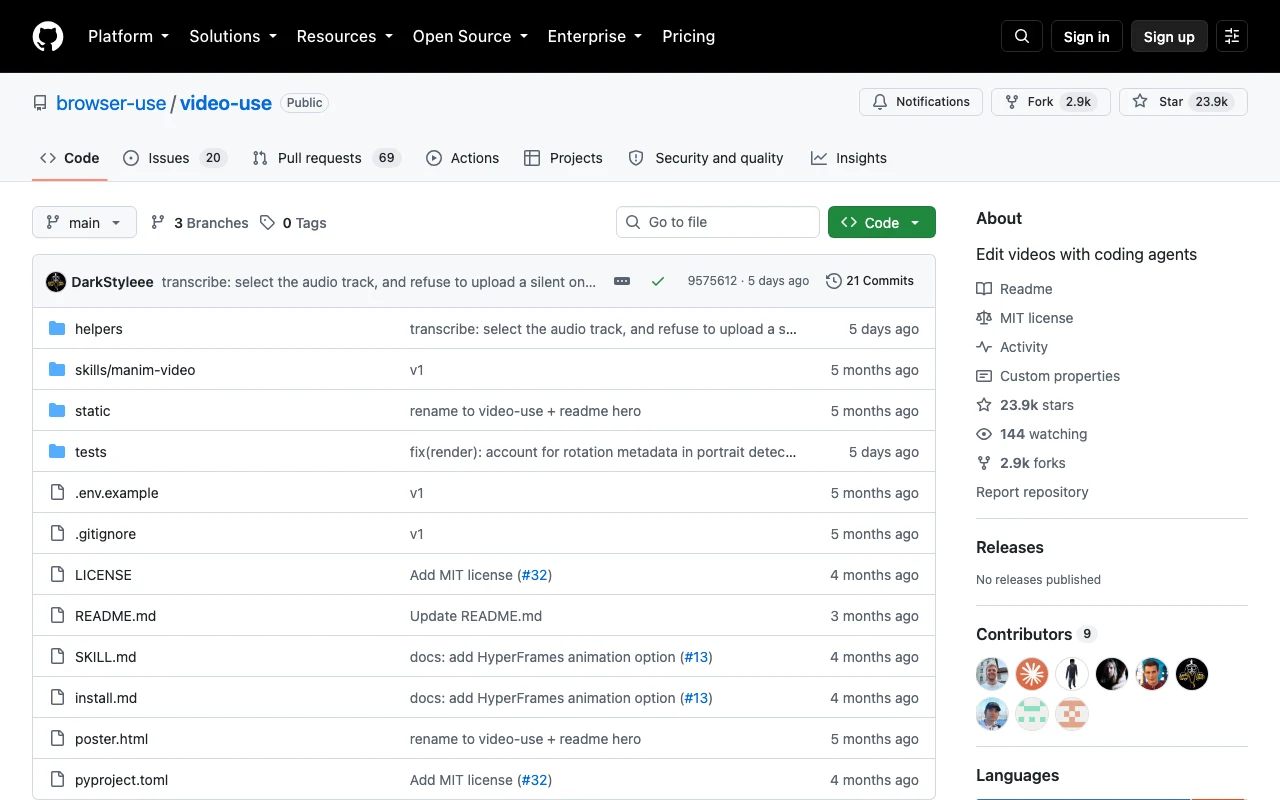Screen dimensions: 1280x800
Task: Expand the Open Source menu
Action: click(x=470, y=36)
